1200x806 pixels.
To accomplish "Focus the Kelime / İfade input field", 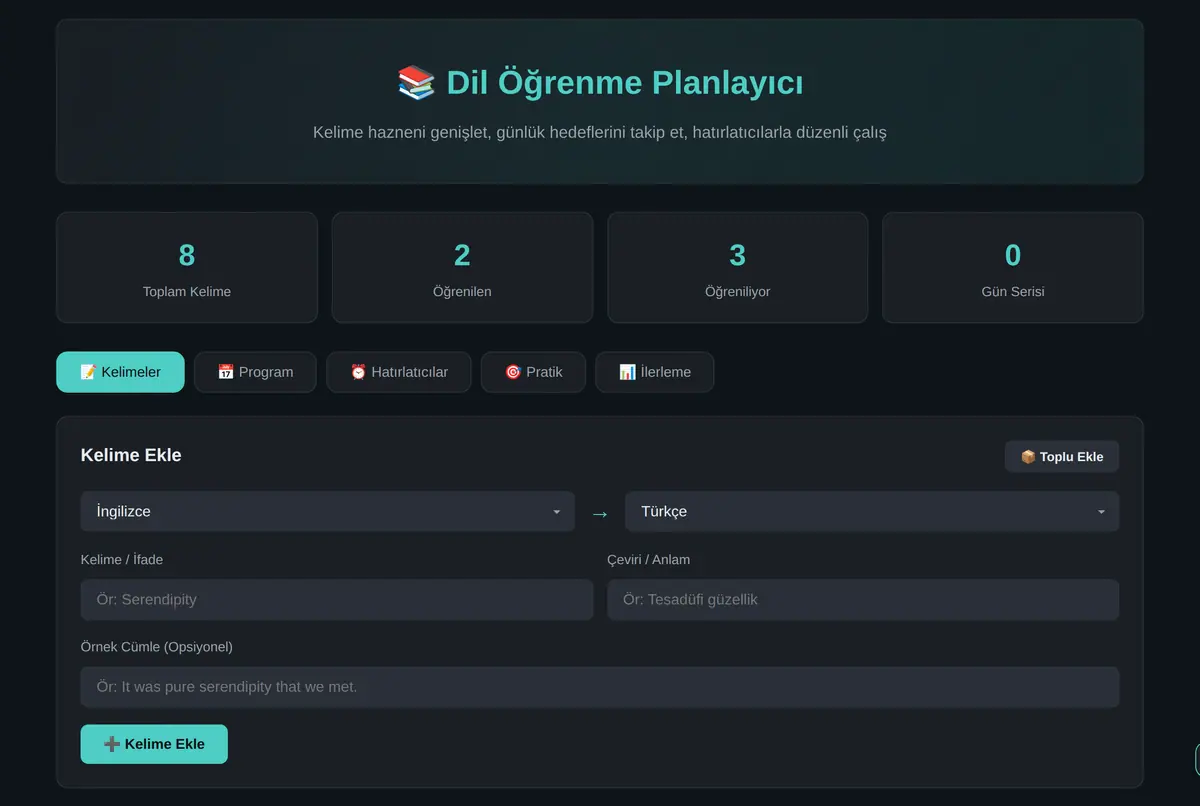I will tap(337, 600).
